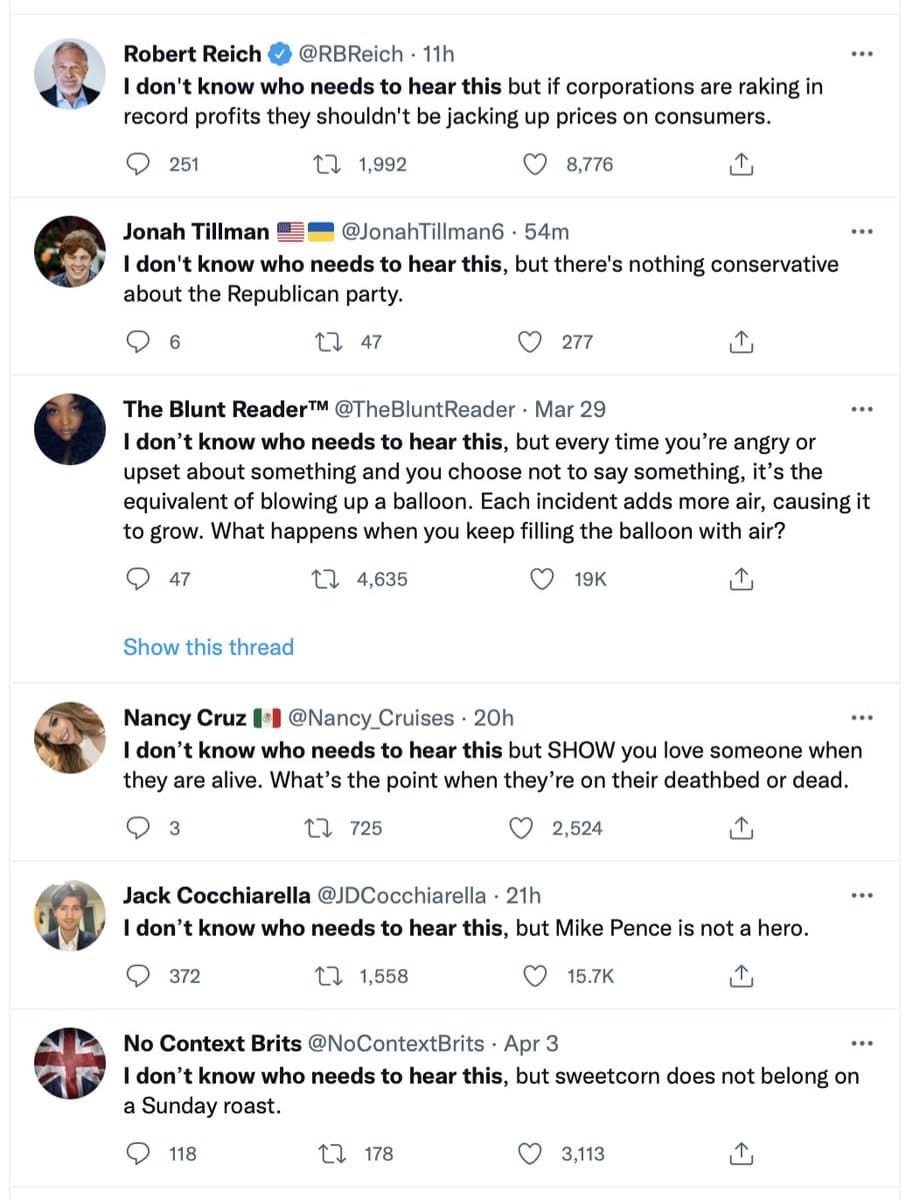Reply to No Context Brits tweet
The height and width of the screenshot is (1200, 913).
[140, 1154]
